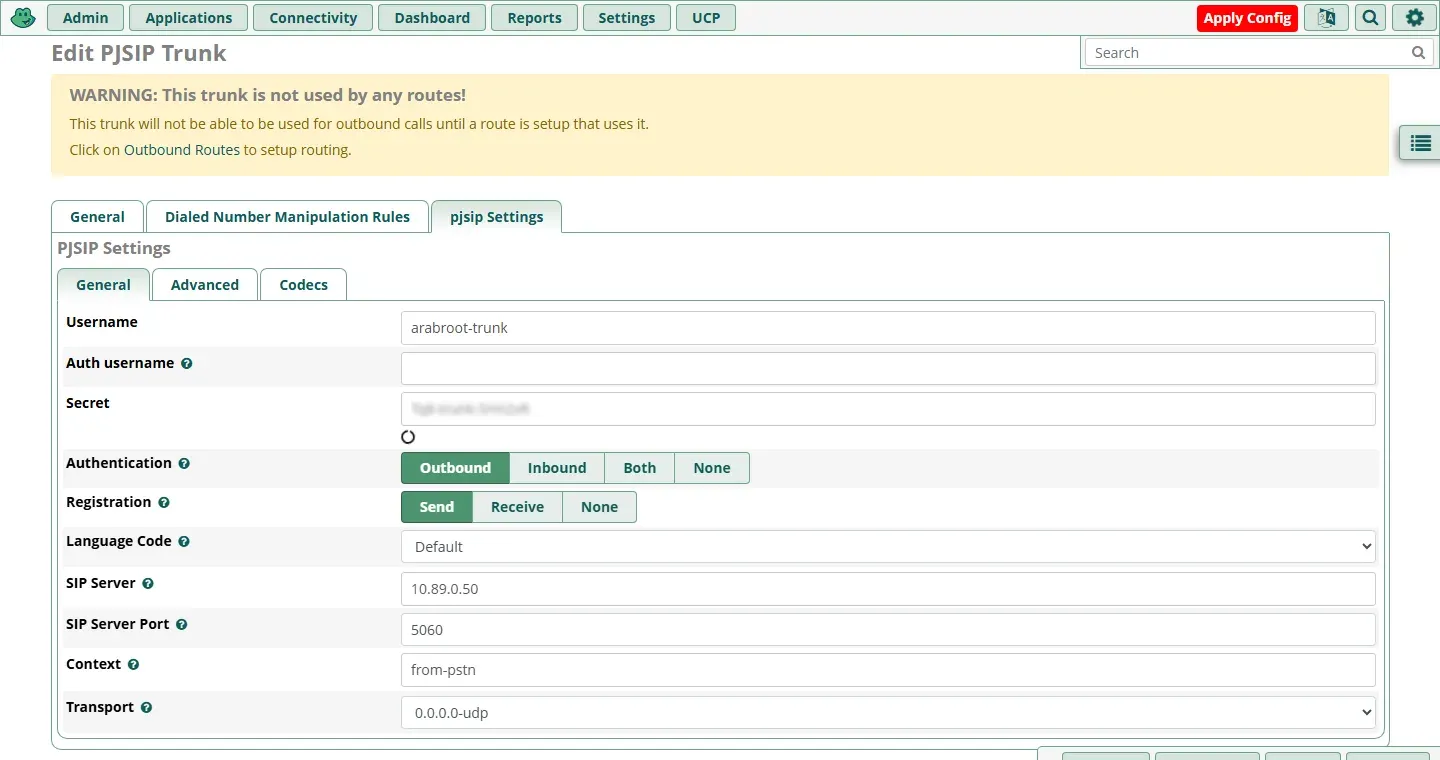Open the Reports menu

point(535,18)
